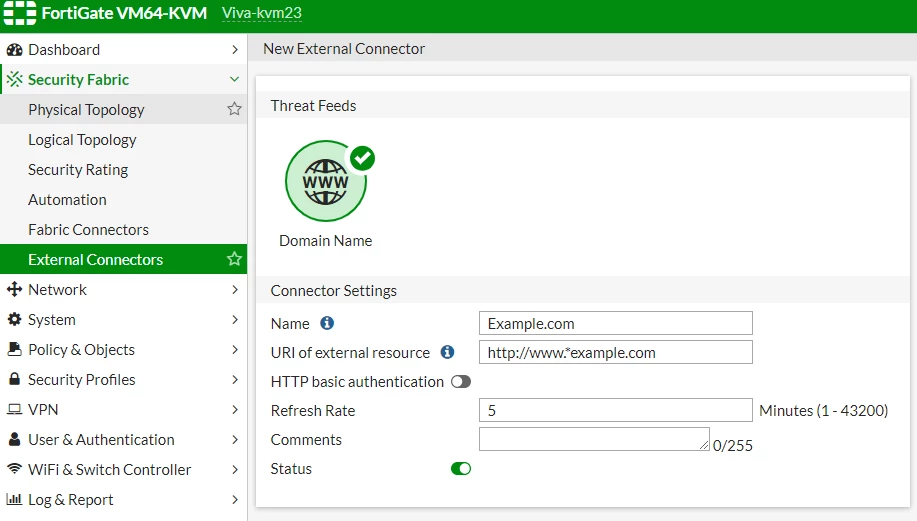The height and width of the screenshot is (521, 917).
Task: Click the WiFi & Switch Controller icon
Action: pos(14,468)
